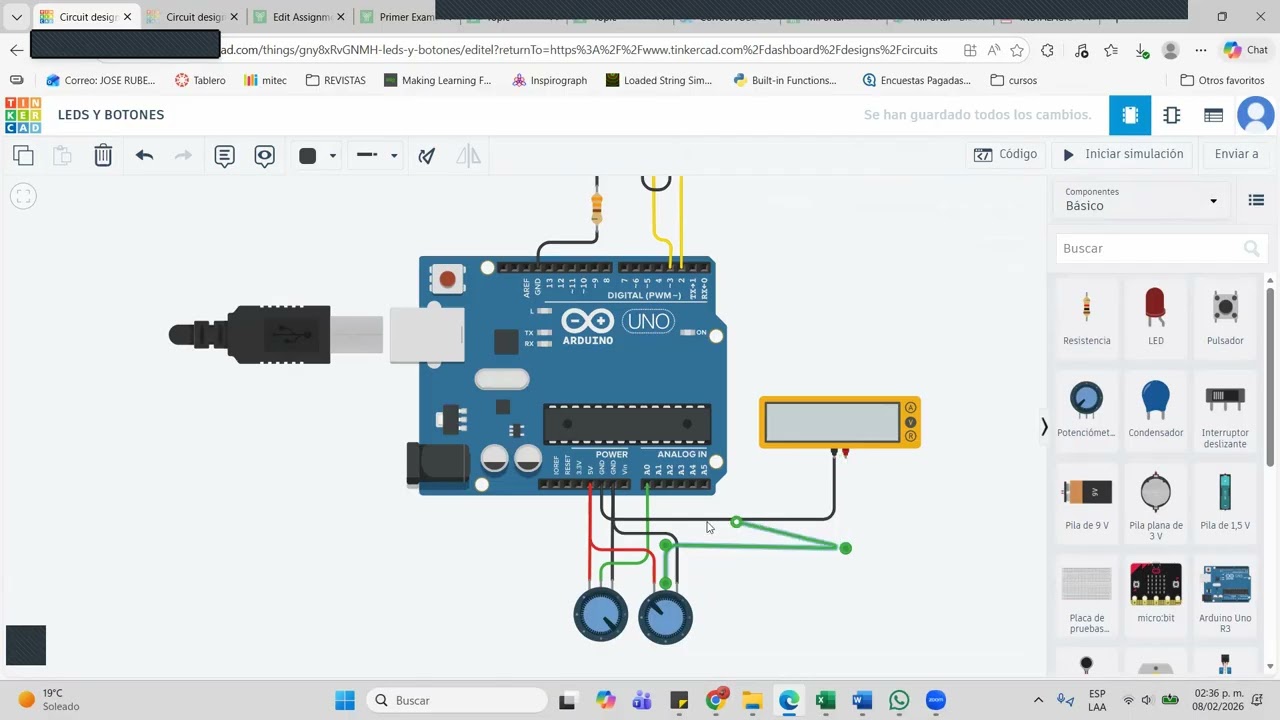The height and width of the screenshot is (720, 1280).
Task: Open Copilot Chat button
Action: pos(1246,50)
